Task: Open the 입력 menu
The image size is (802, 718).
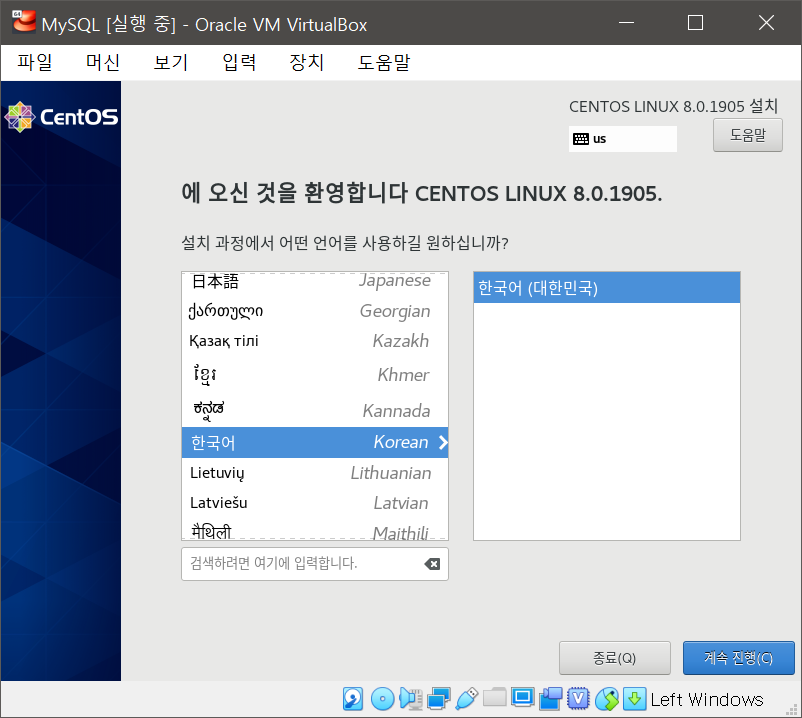Action: (x=239, y=62)
